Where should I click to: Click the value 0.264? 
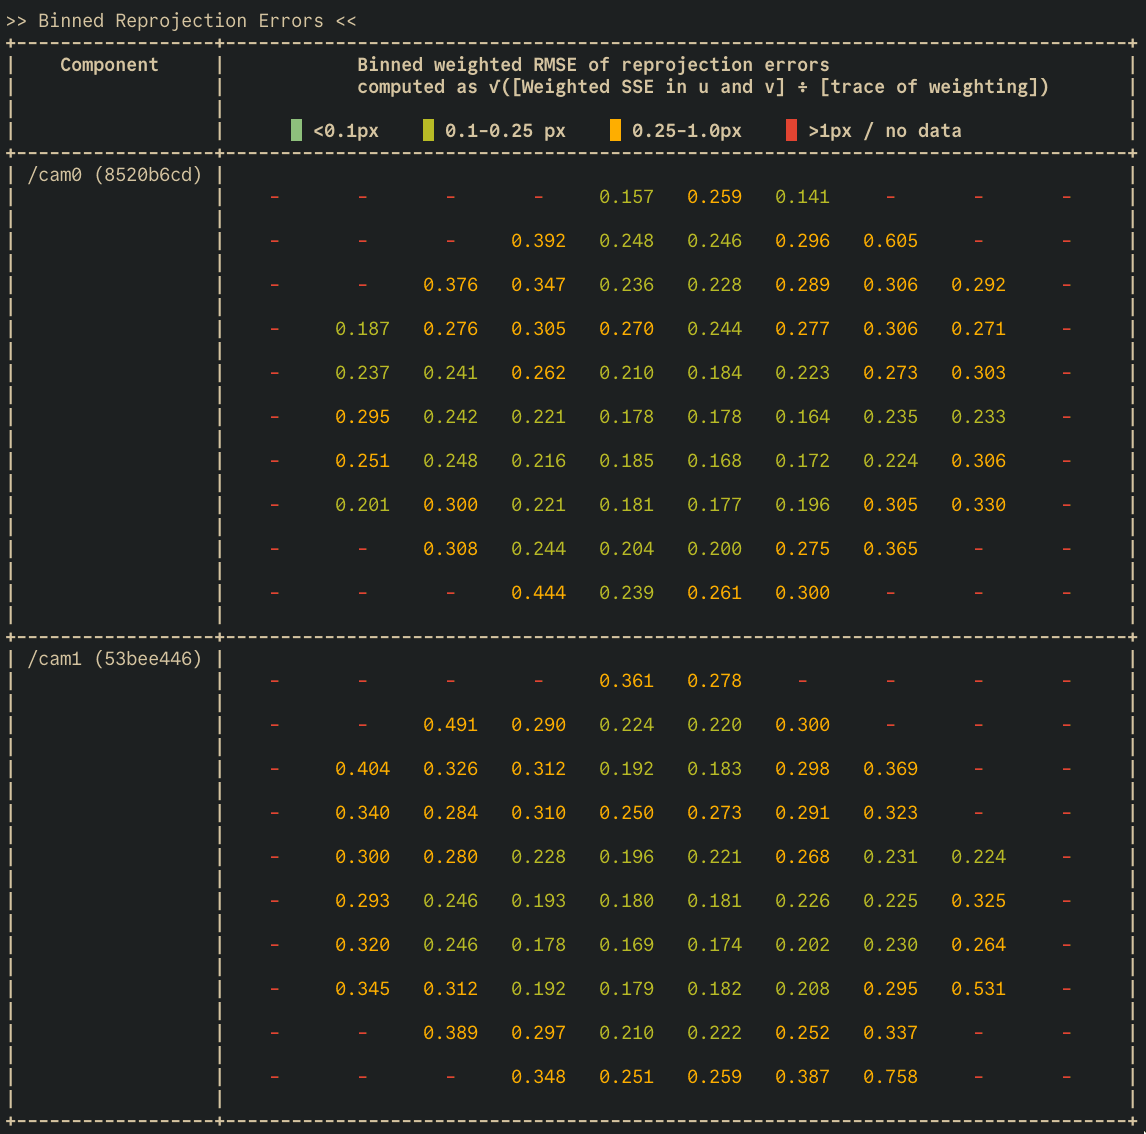pyautogui.click(x=979, y=945)
